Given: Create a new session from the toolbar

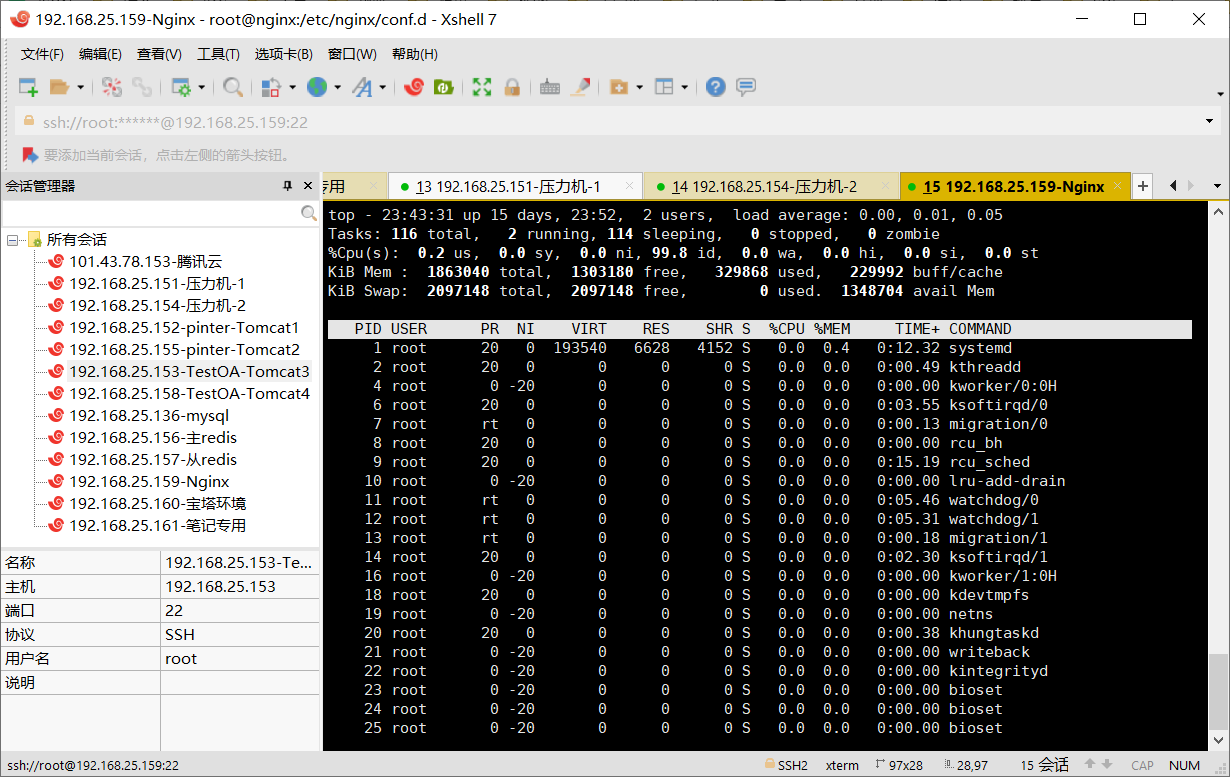Looking at the screenshot, I should pos(28,87).
